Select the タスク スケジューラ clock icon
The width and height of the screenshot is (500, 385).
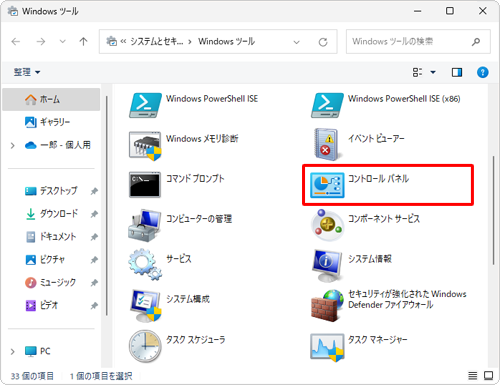(x=145, y=346)
